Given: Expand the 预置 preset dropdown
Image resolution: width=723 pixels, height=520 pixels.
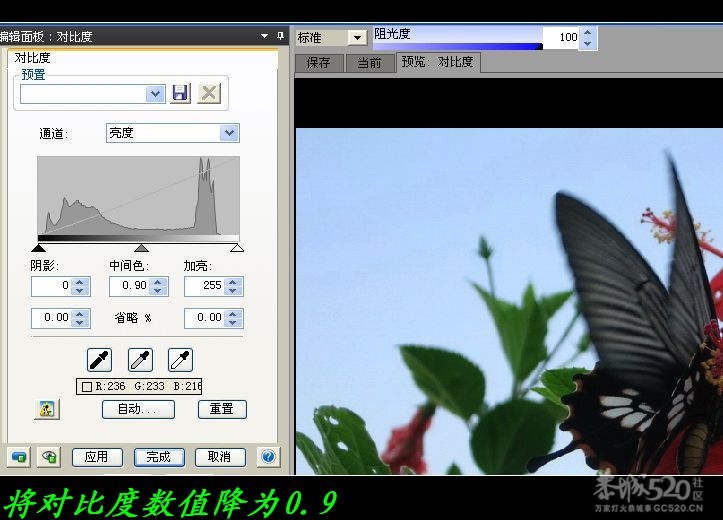Looking at the screenshot, I should point(155,94).
